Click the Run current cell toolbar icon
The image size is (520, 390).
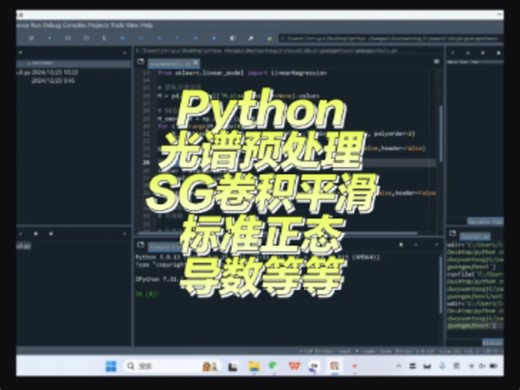[68, 38]
